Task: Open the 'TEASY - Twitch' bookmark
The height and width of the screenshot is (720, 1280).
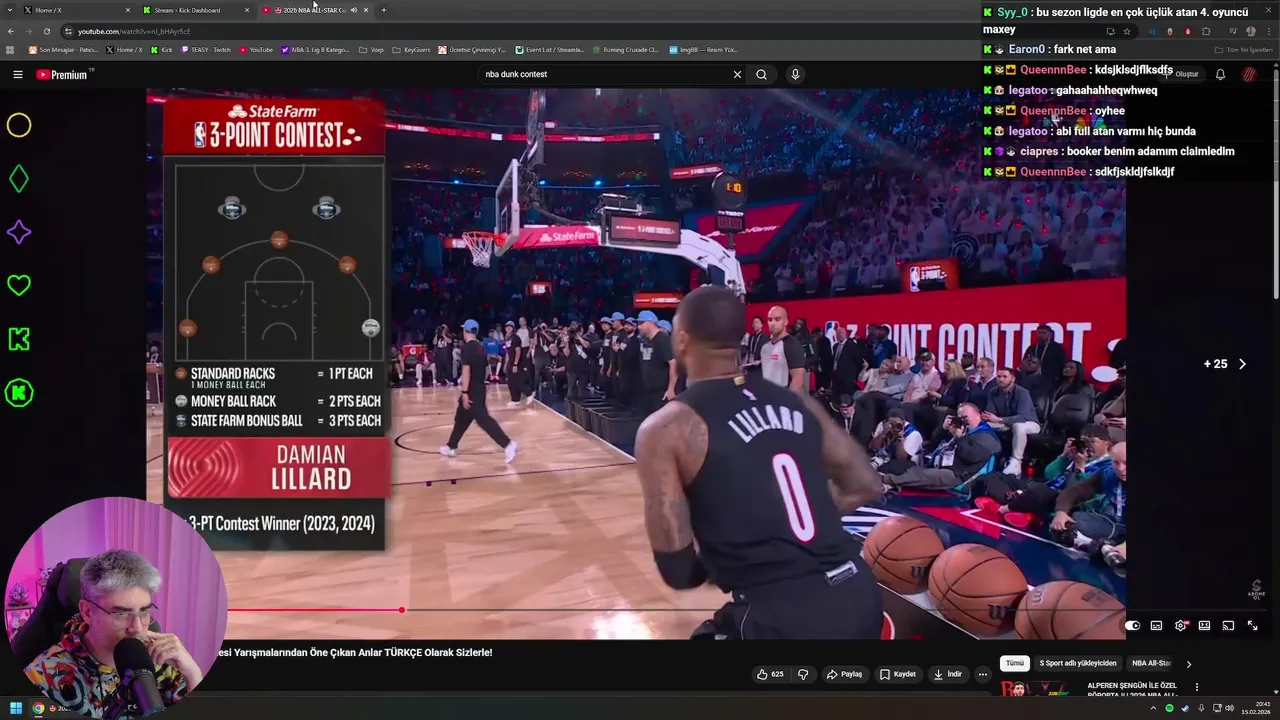Action: coord(206,49)
